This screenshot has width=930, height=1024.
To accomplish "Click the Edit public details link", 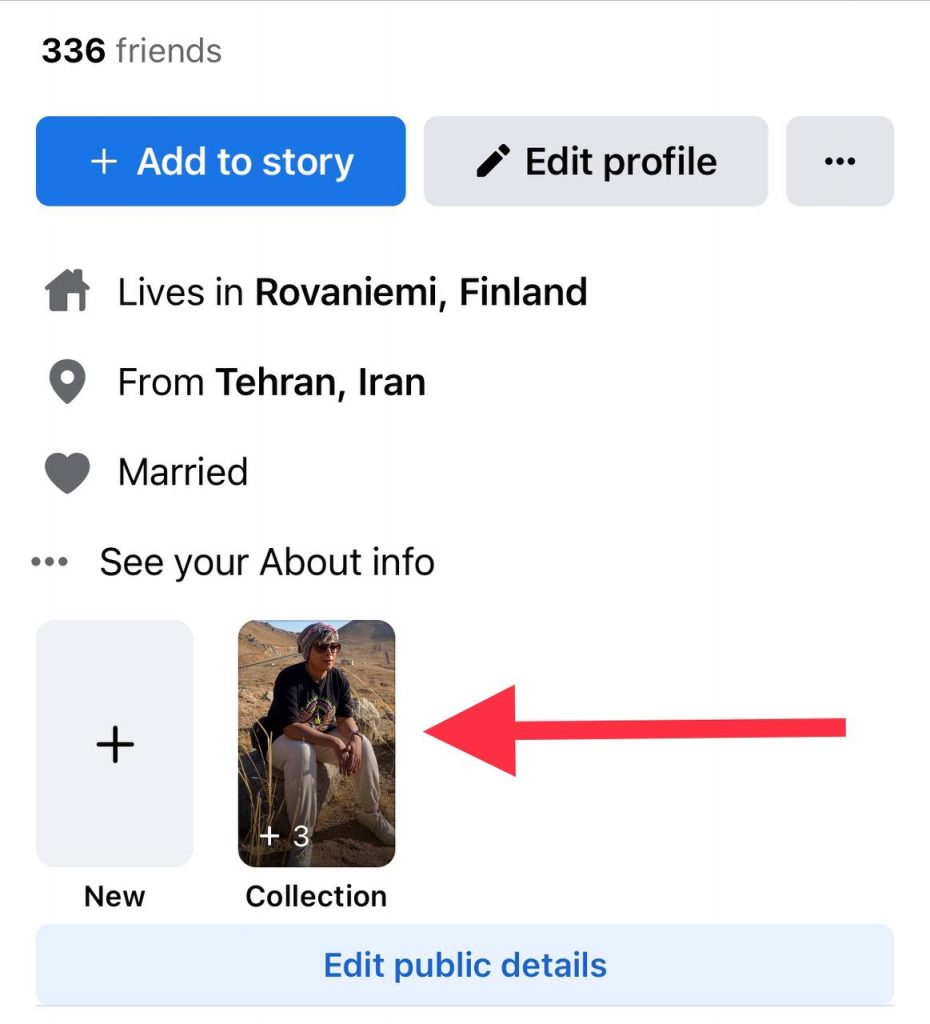I will [x=464, y=964].
